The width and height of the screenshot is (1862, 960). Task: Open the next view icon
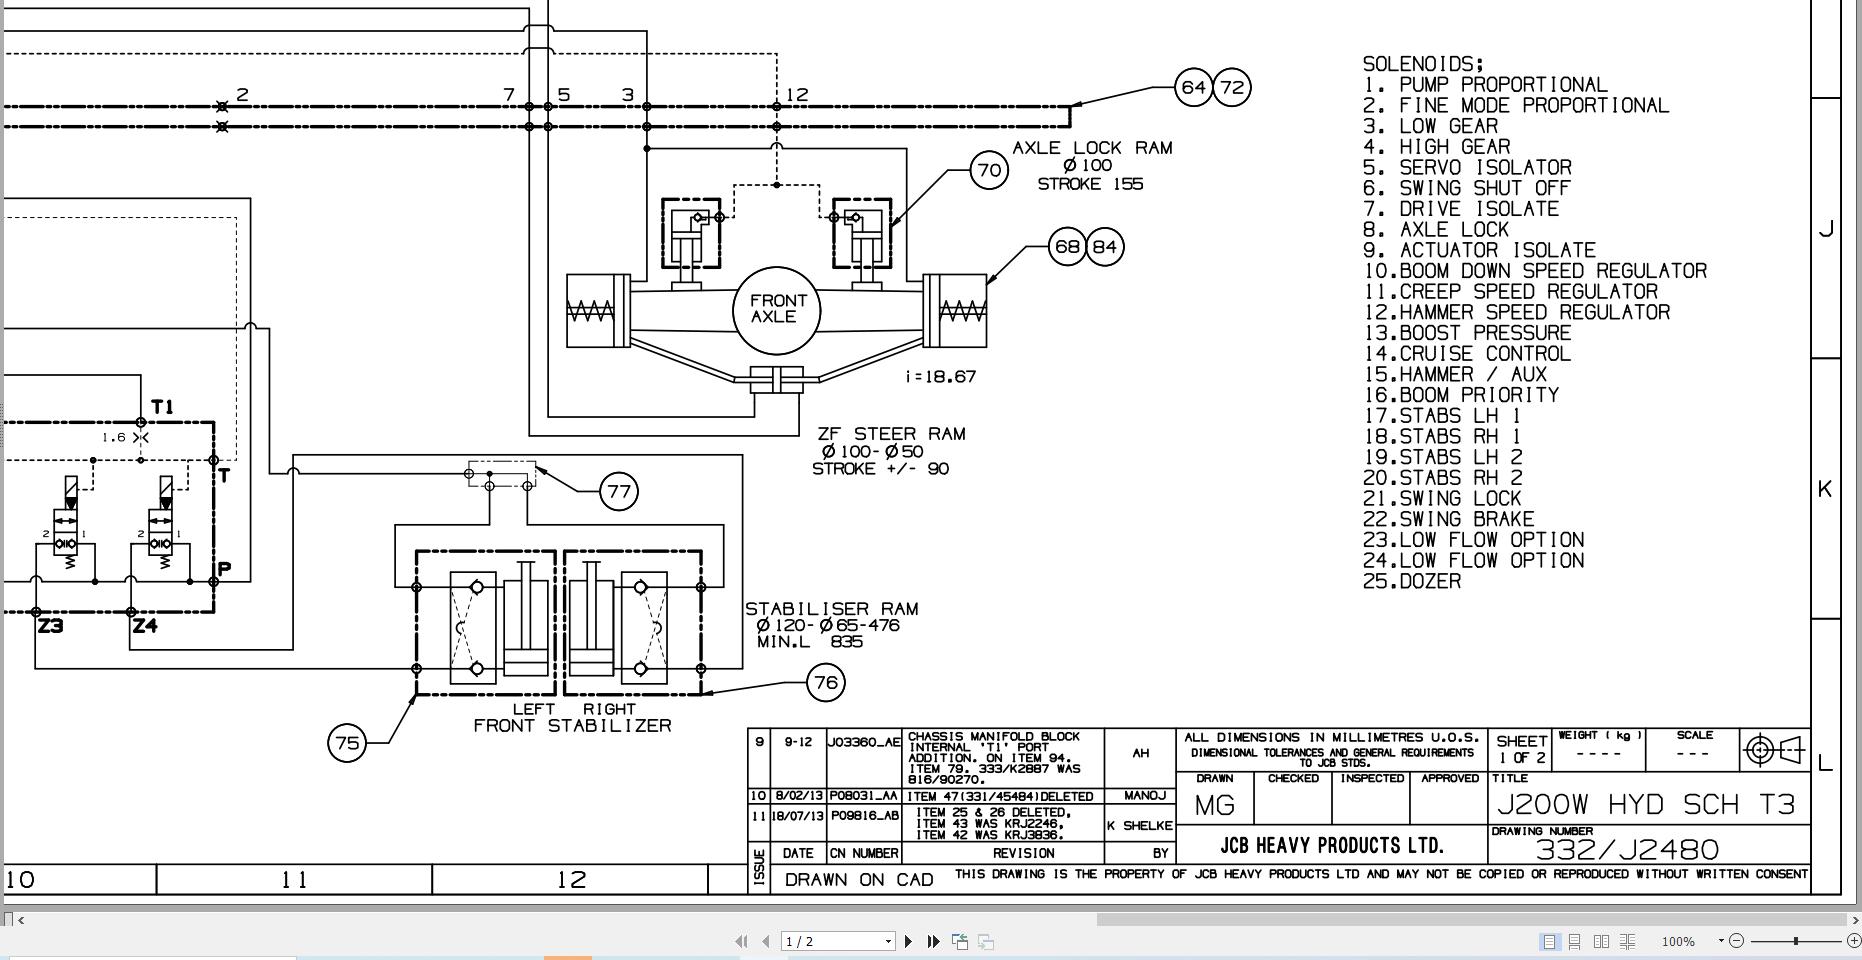tap(986, 941)
